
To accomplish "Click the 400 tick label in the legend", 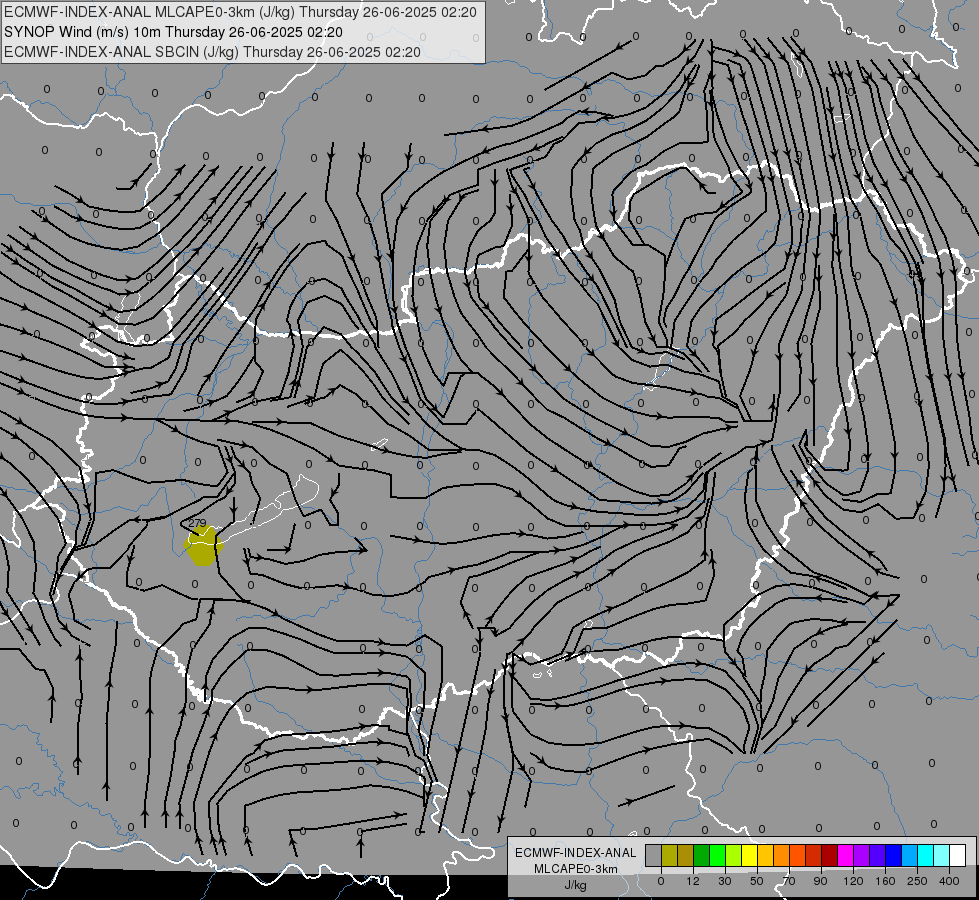I will pyautogui.click(x=949, y=881).
